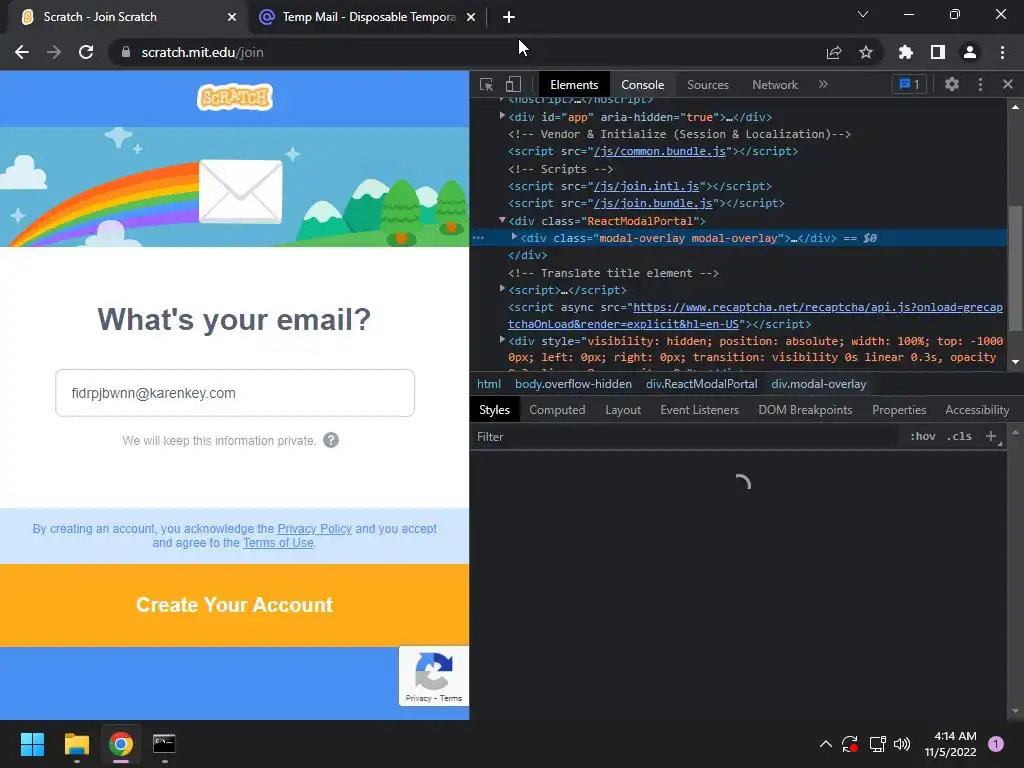Select html in the breadcrumb
1024x768 pixels.
click(488, 384)
